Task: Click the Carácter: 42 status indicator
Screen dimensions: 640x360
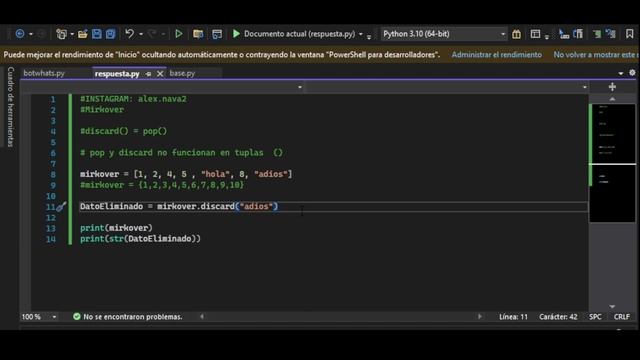Action: point(558,317)
